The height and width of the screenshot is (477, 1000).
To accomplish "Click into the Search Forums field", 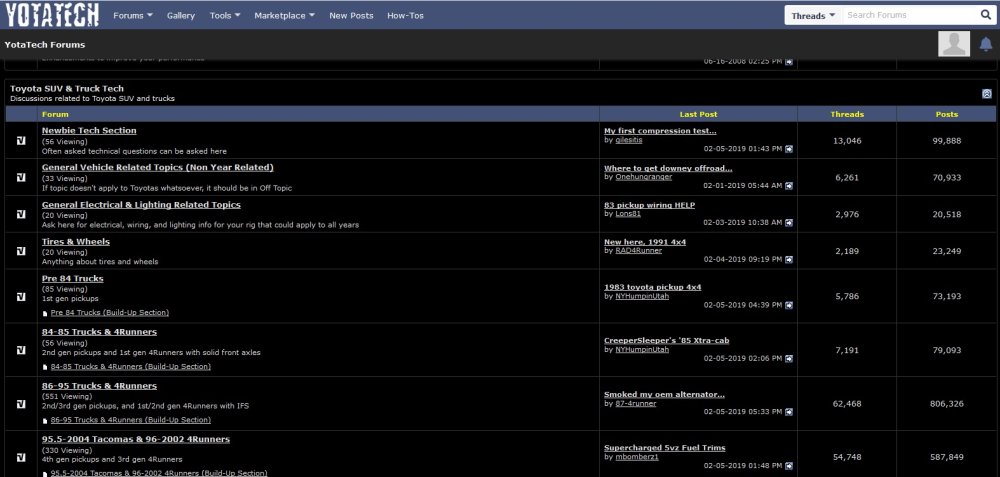I will click(910, 15).
